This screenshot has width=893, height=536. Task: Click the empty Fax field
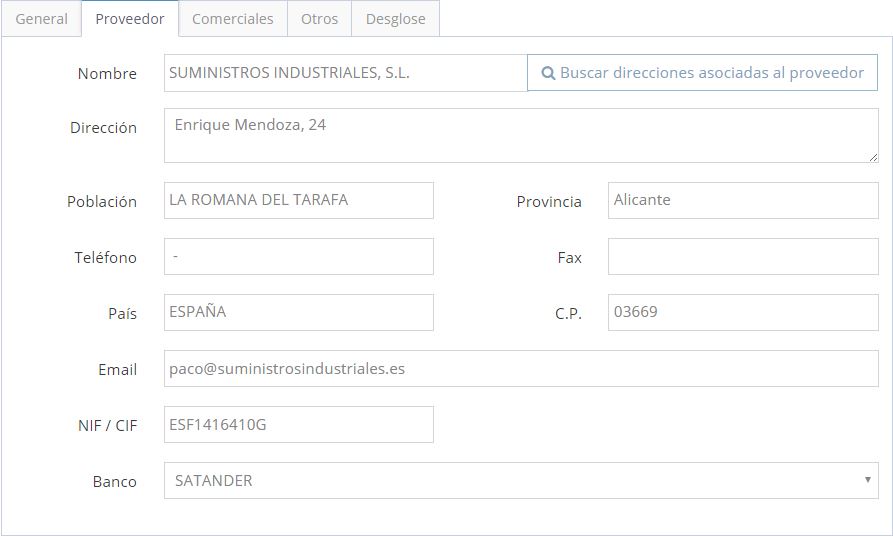point(743,256)
